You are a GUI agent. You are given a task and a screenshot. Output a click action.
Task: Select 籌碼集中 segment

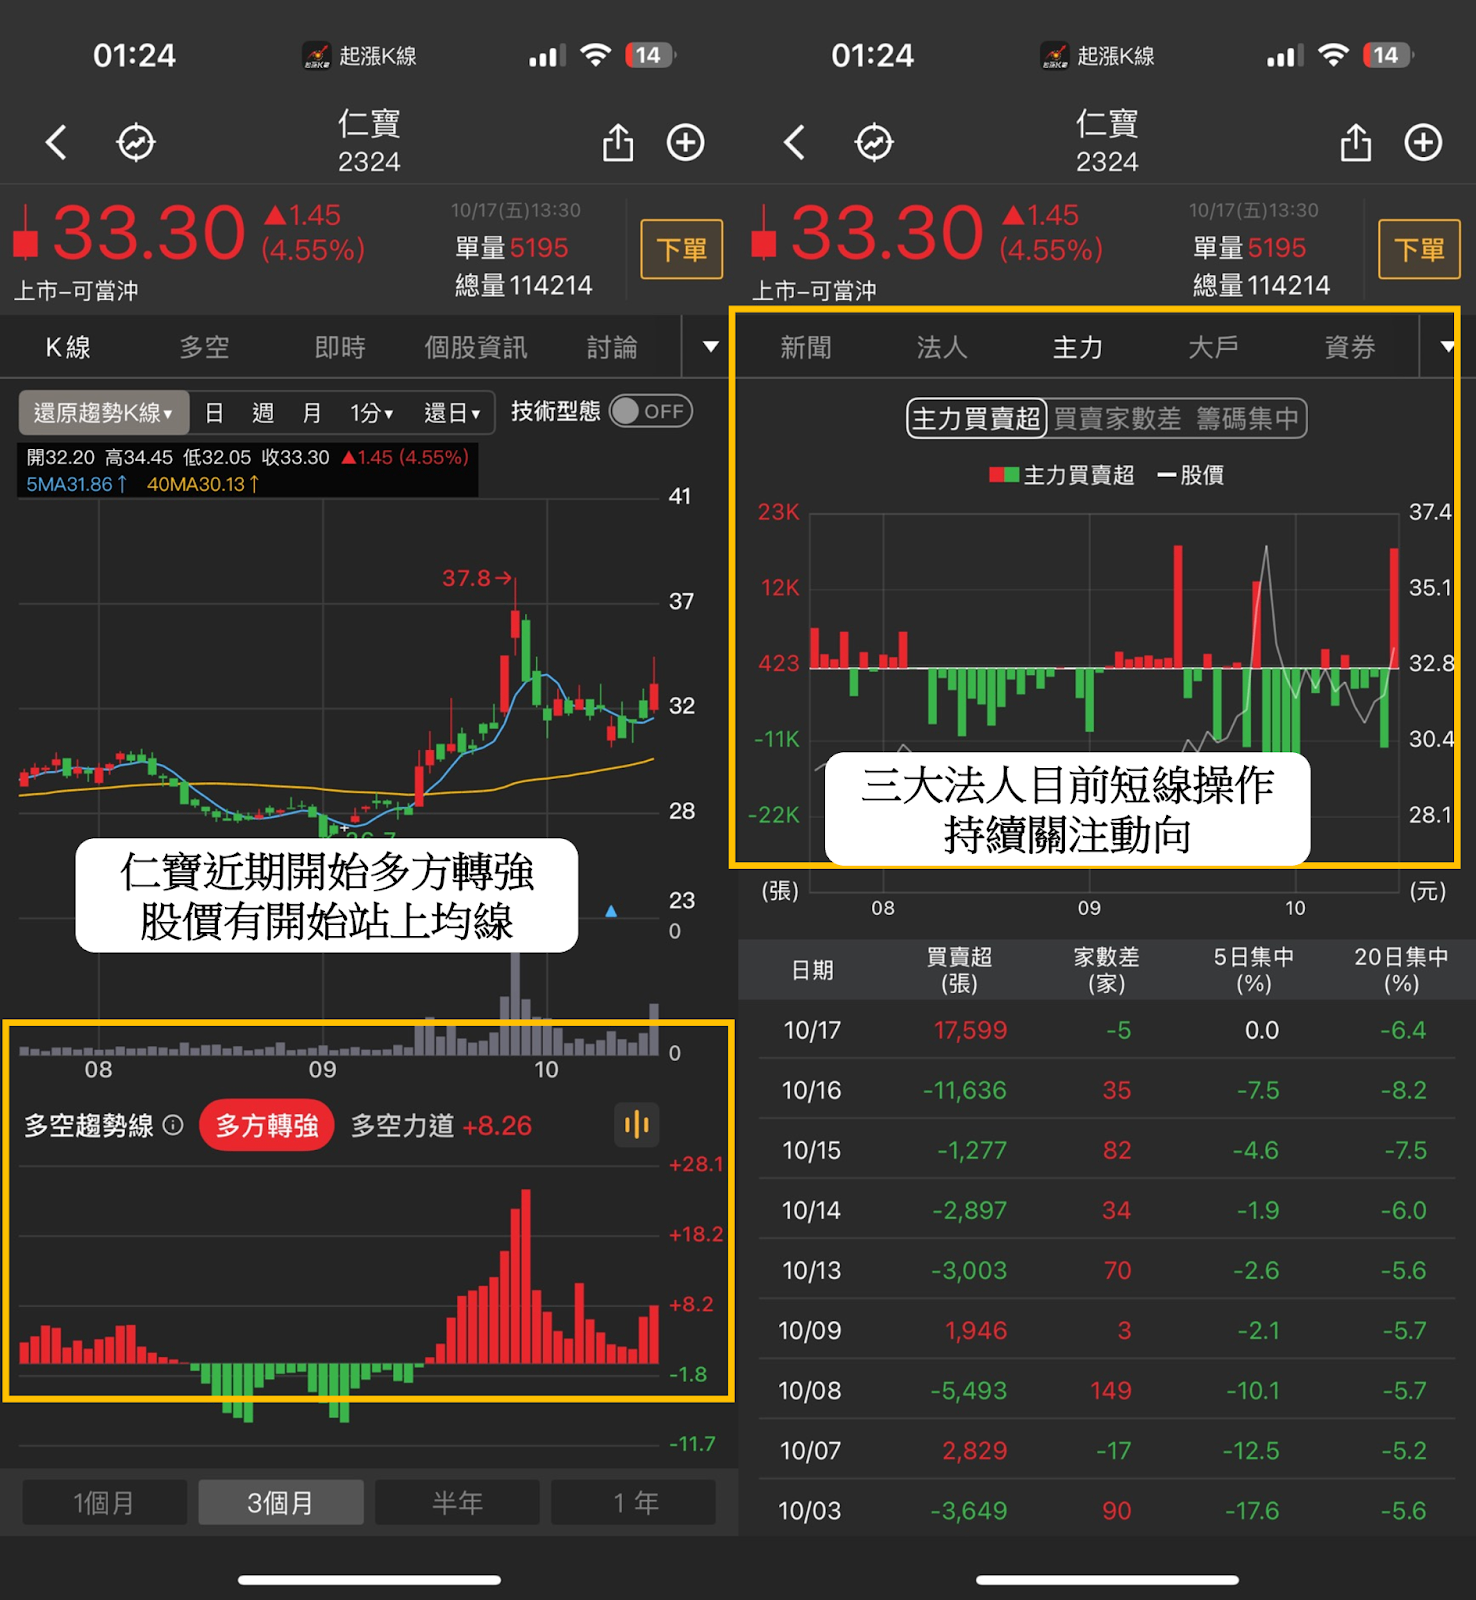pyautogui.click(x=1247, y=418)
